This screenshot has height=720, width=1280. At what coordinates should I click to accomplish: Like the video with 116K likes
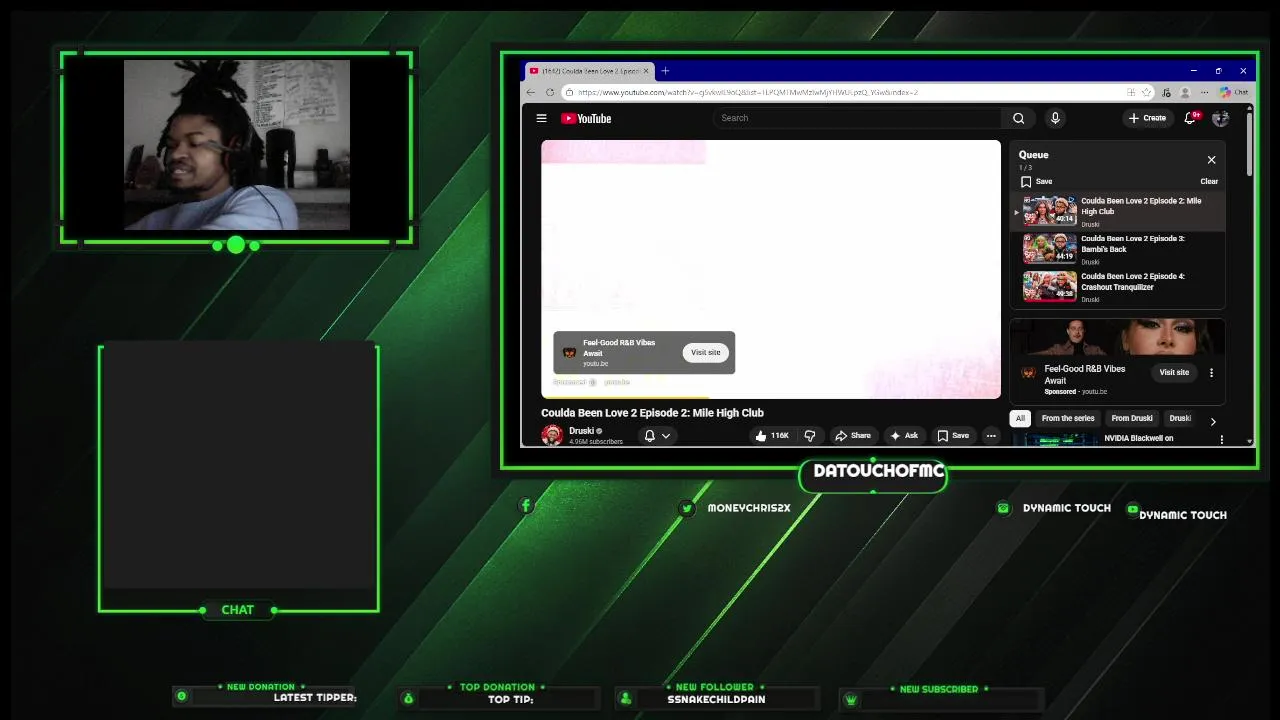coord(772,436)
